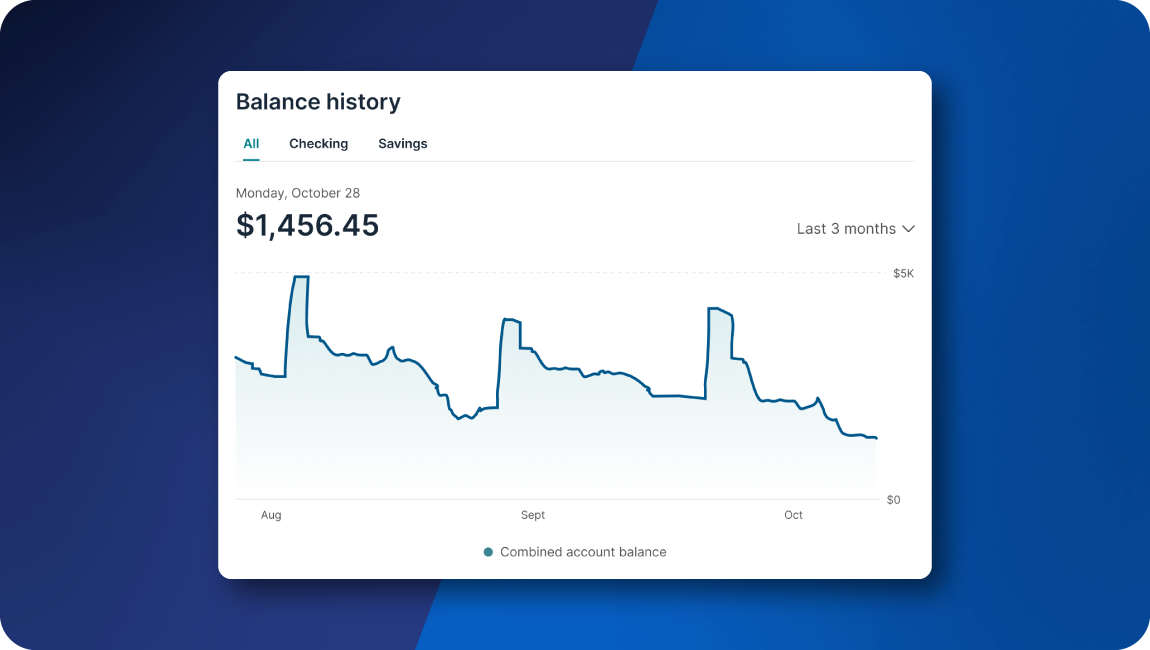The height and width of the screenshot is (650, 1150).
Task: Click the $5K axis label
Action: tap(903, 272)
